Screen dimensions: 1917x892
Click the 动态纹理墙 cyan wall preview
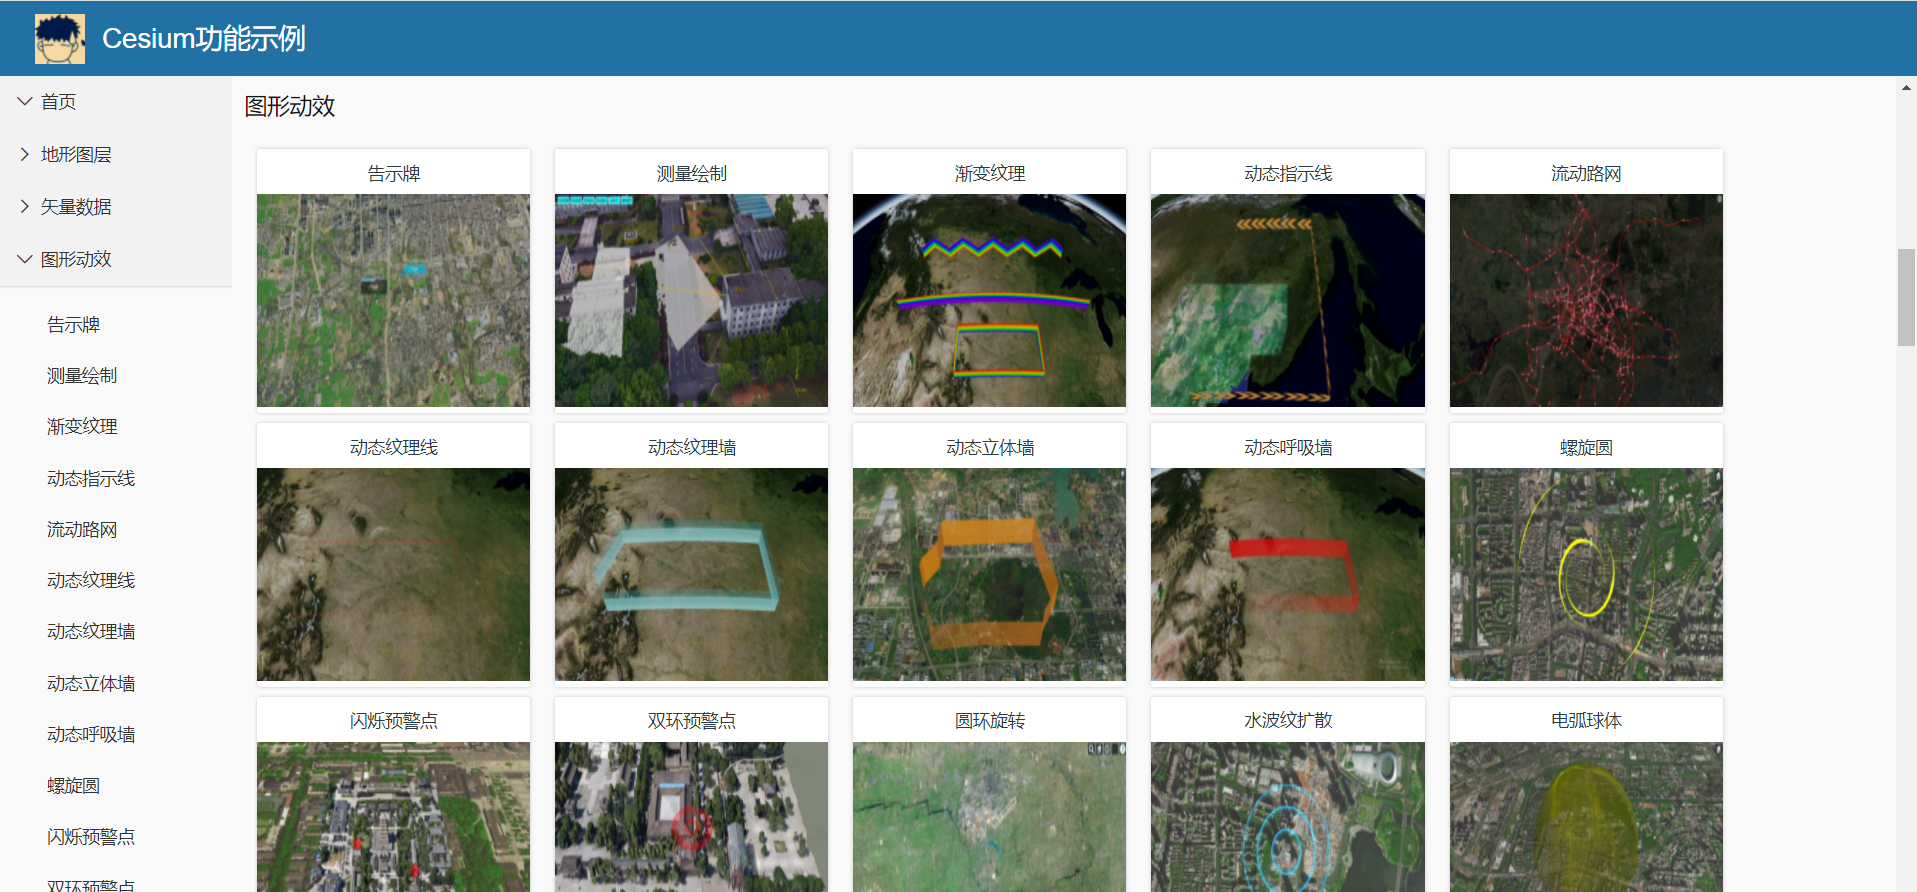691,574
